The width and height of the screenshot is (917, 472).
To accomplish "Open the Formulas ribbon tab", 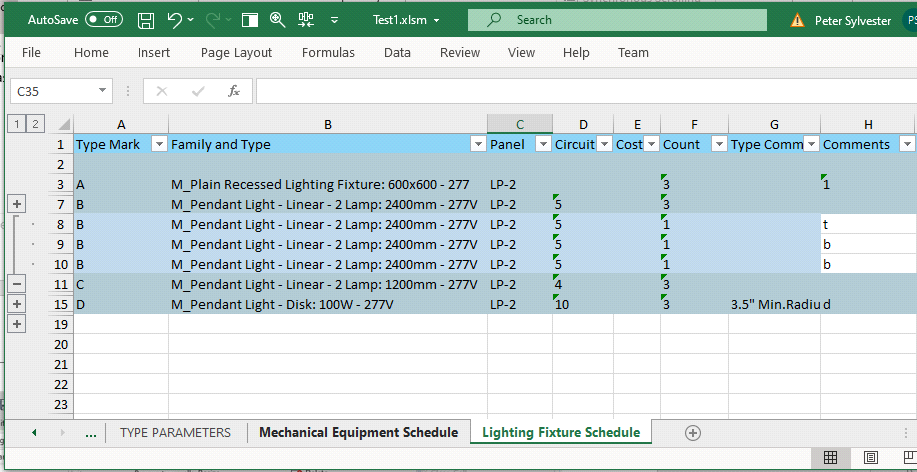I will (328, 53).
